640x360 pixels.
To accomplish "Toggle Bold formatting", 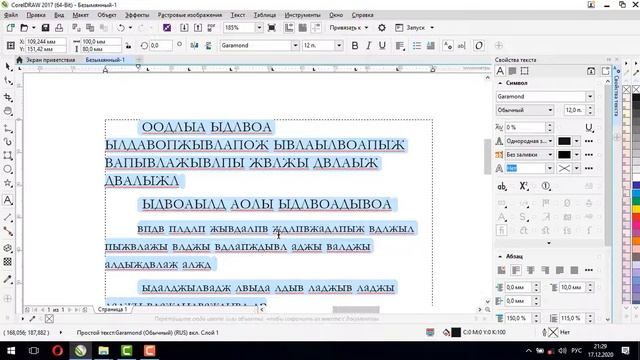I will click(x=355, y=46).
